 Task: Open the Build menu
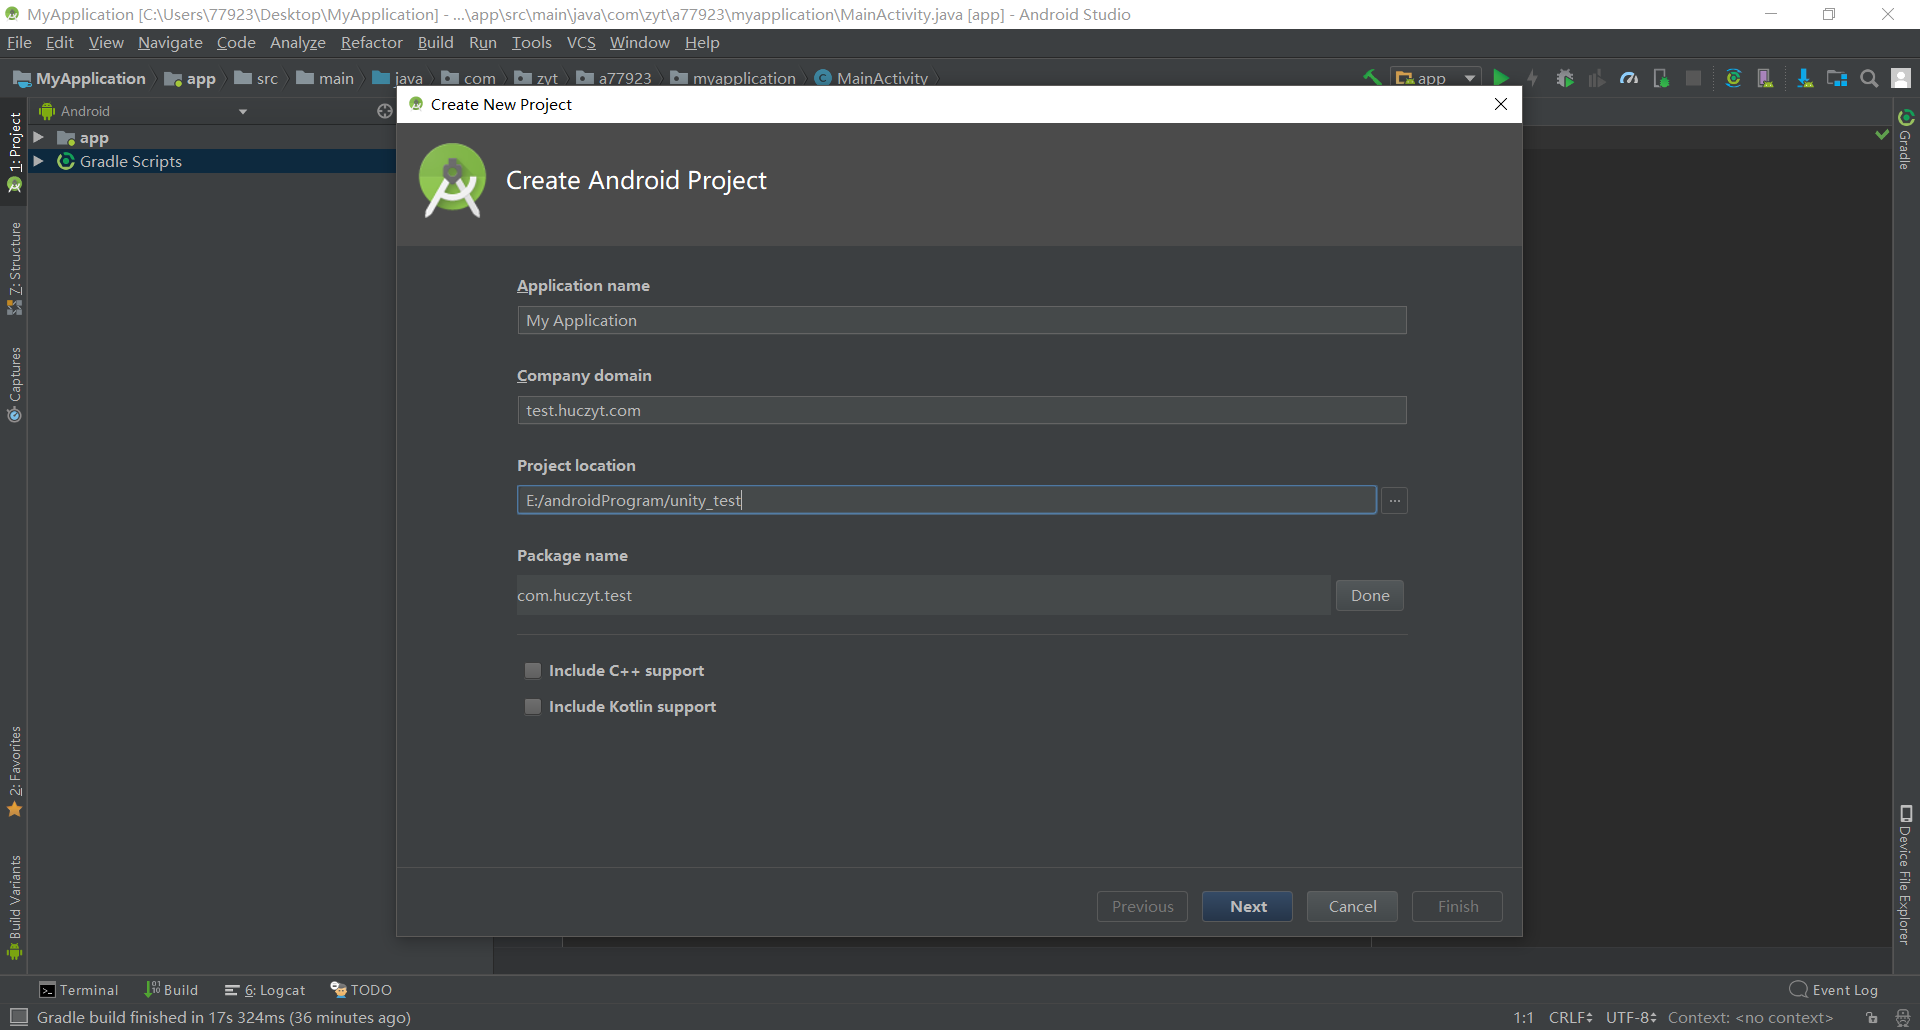point(435,42)
